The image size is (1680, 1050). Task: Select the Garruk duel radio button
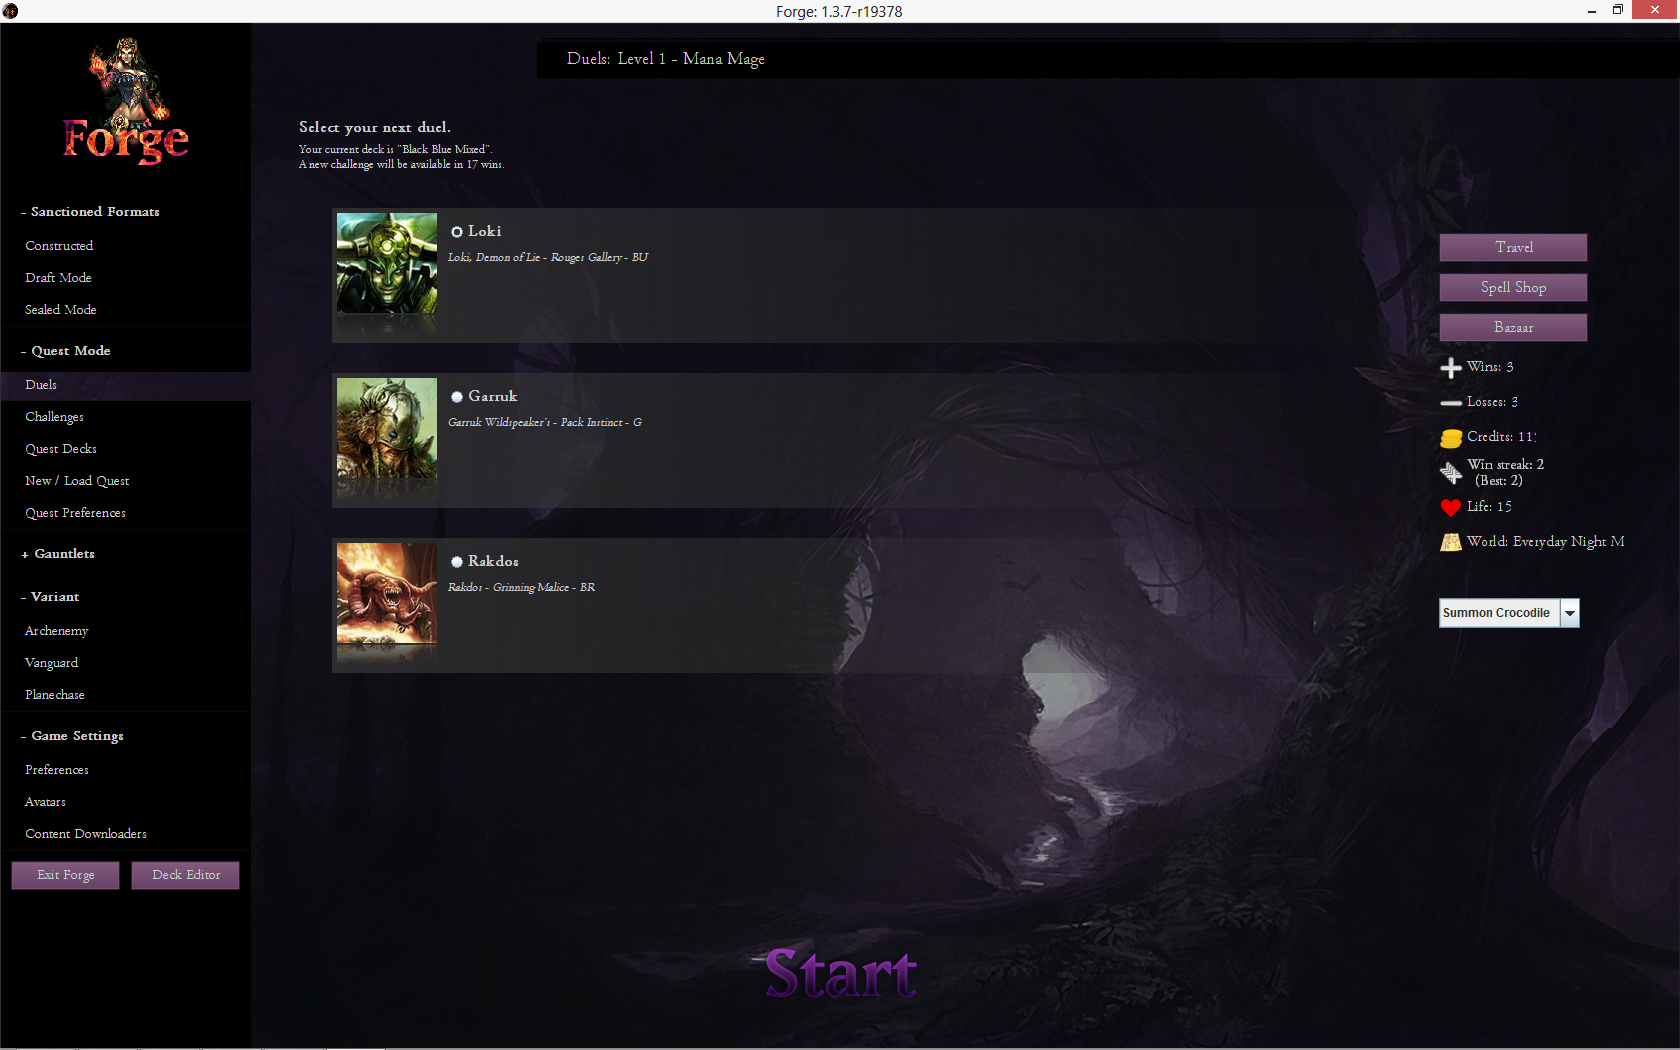click(x=457, y=397)
